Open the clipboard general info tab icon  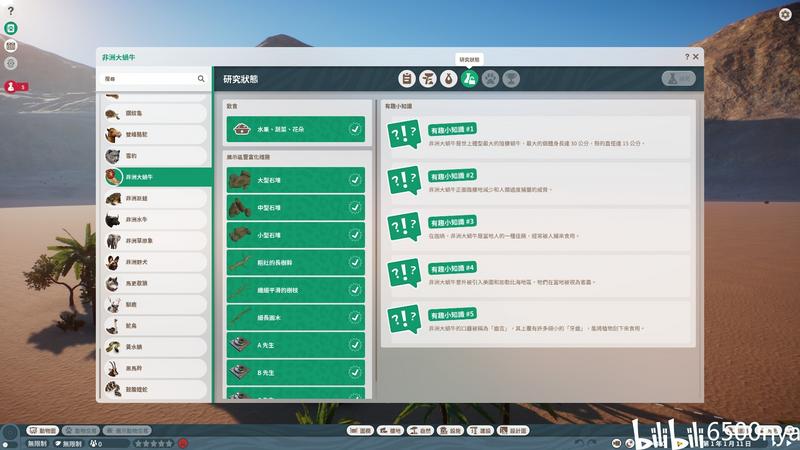[407, 79]
